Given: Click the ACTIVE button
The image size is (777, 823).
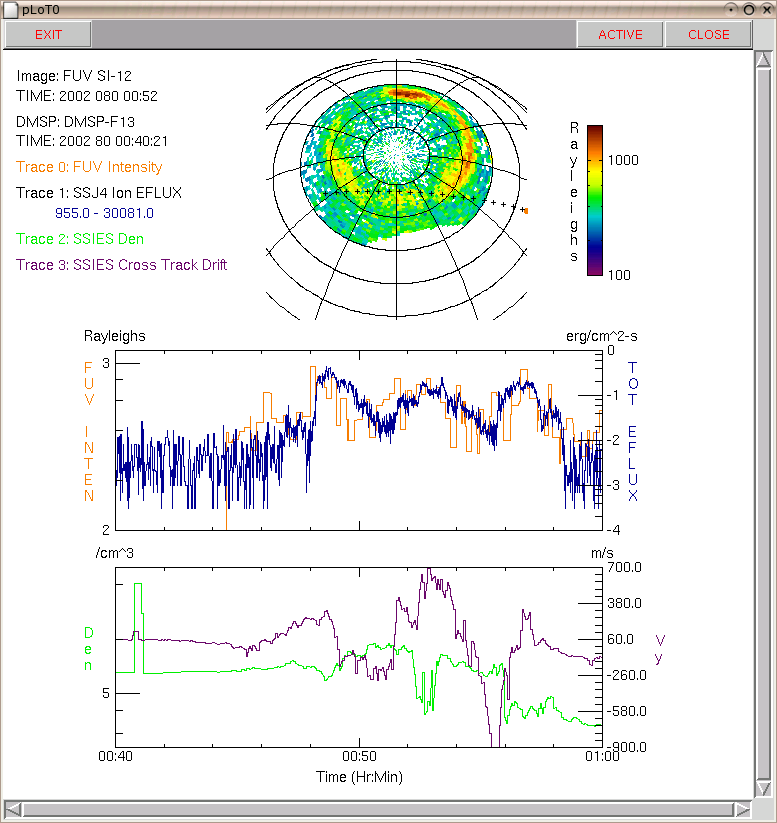Looking at the screenshot, I should [x=620, y=35].
